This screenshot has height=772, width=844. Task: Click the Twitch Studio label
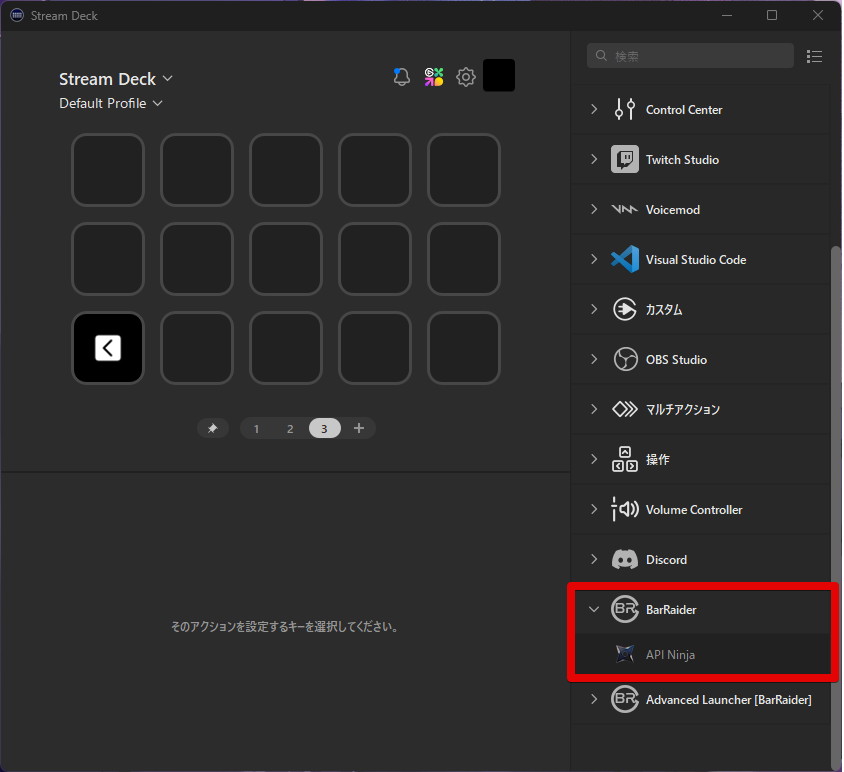click(x=682, y=159)
